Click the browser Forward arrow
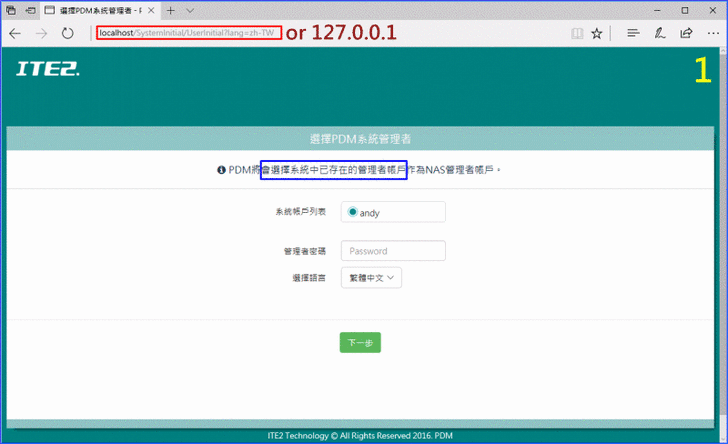728x444 pixels. tap(42, 33)
